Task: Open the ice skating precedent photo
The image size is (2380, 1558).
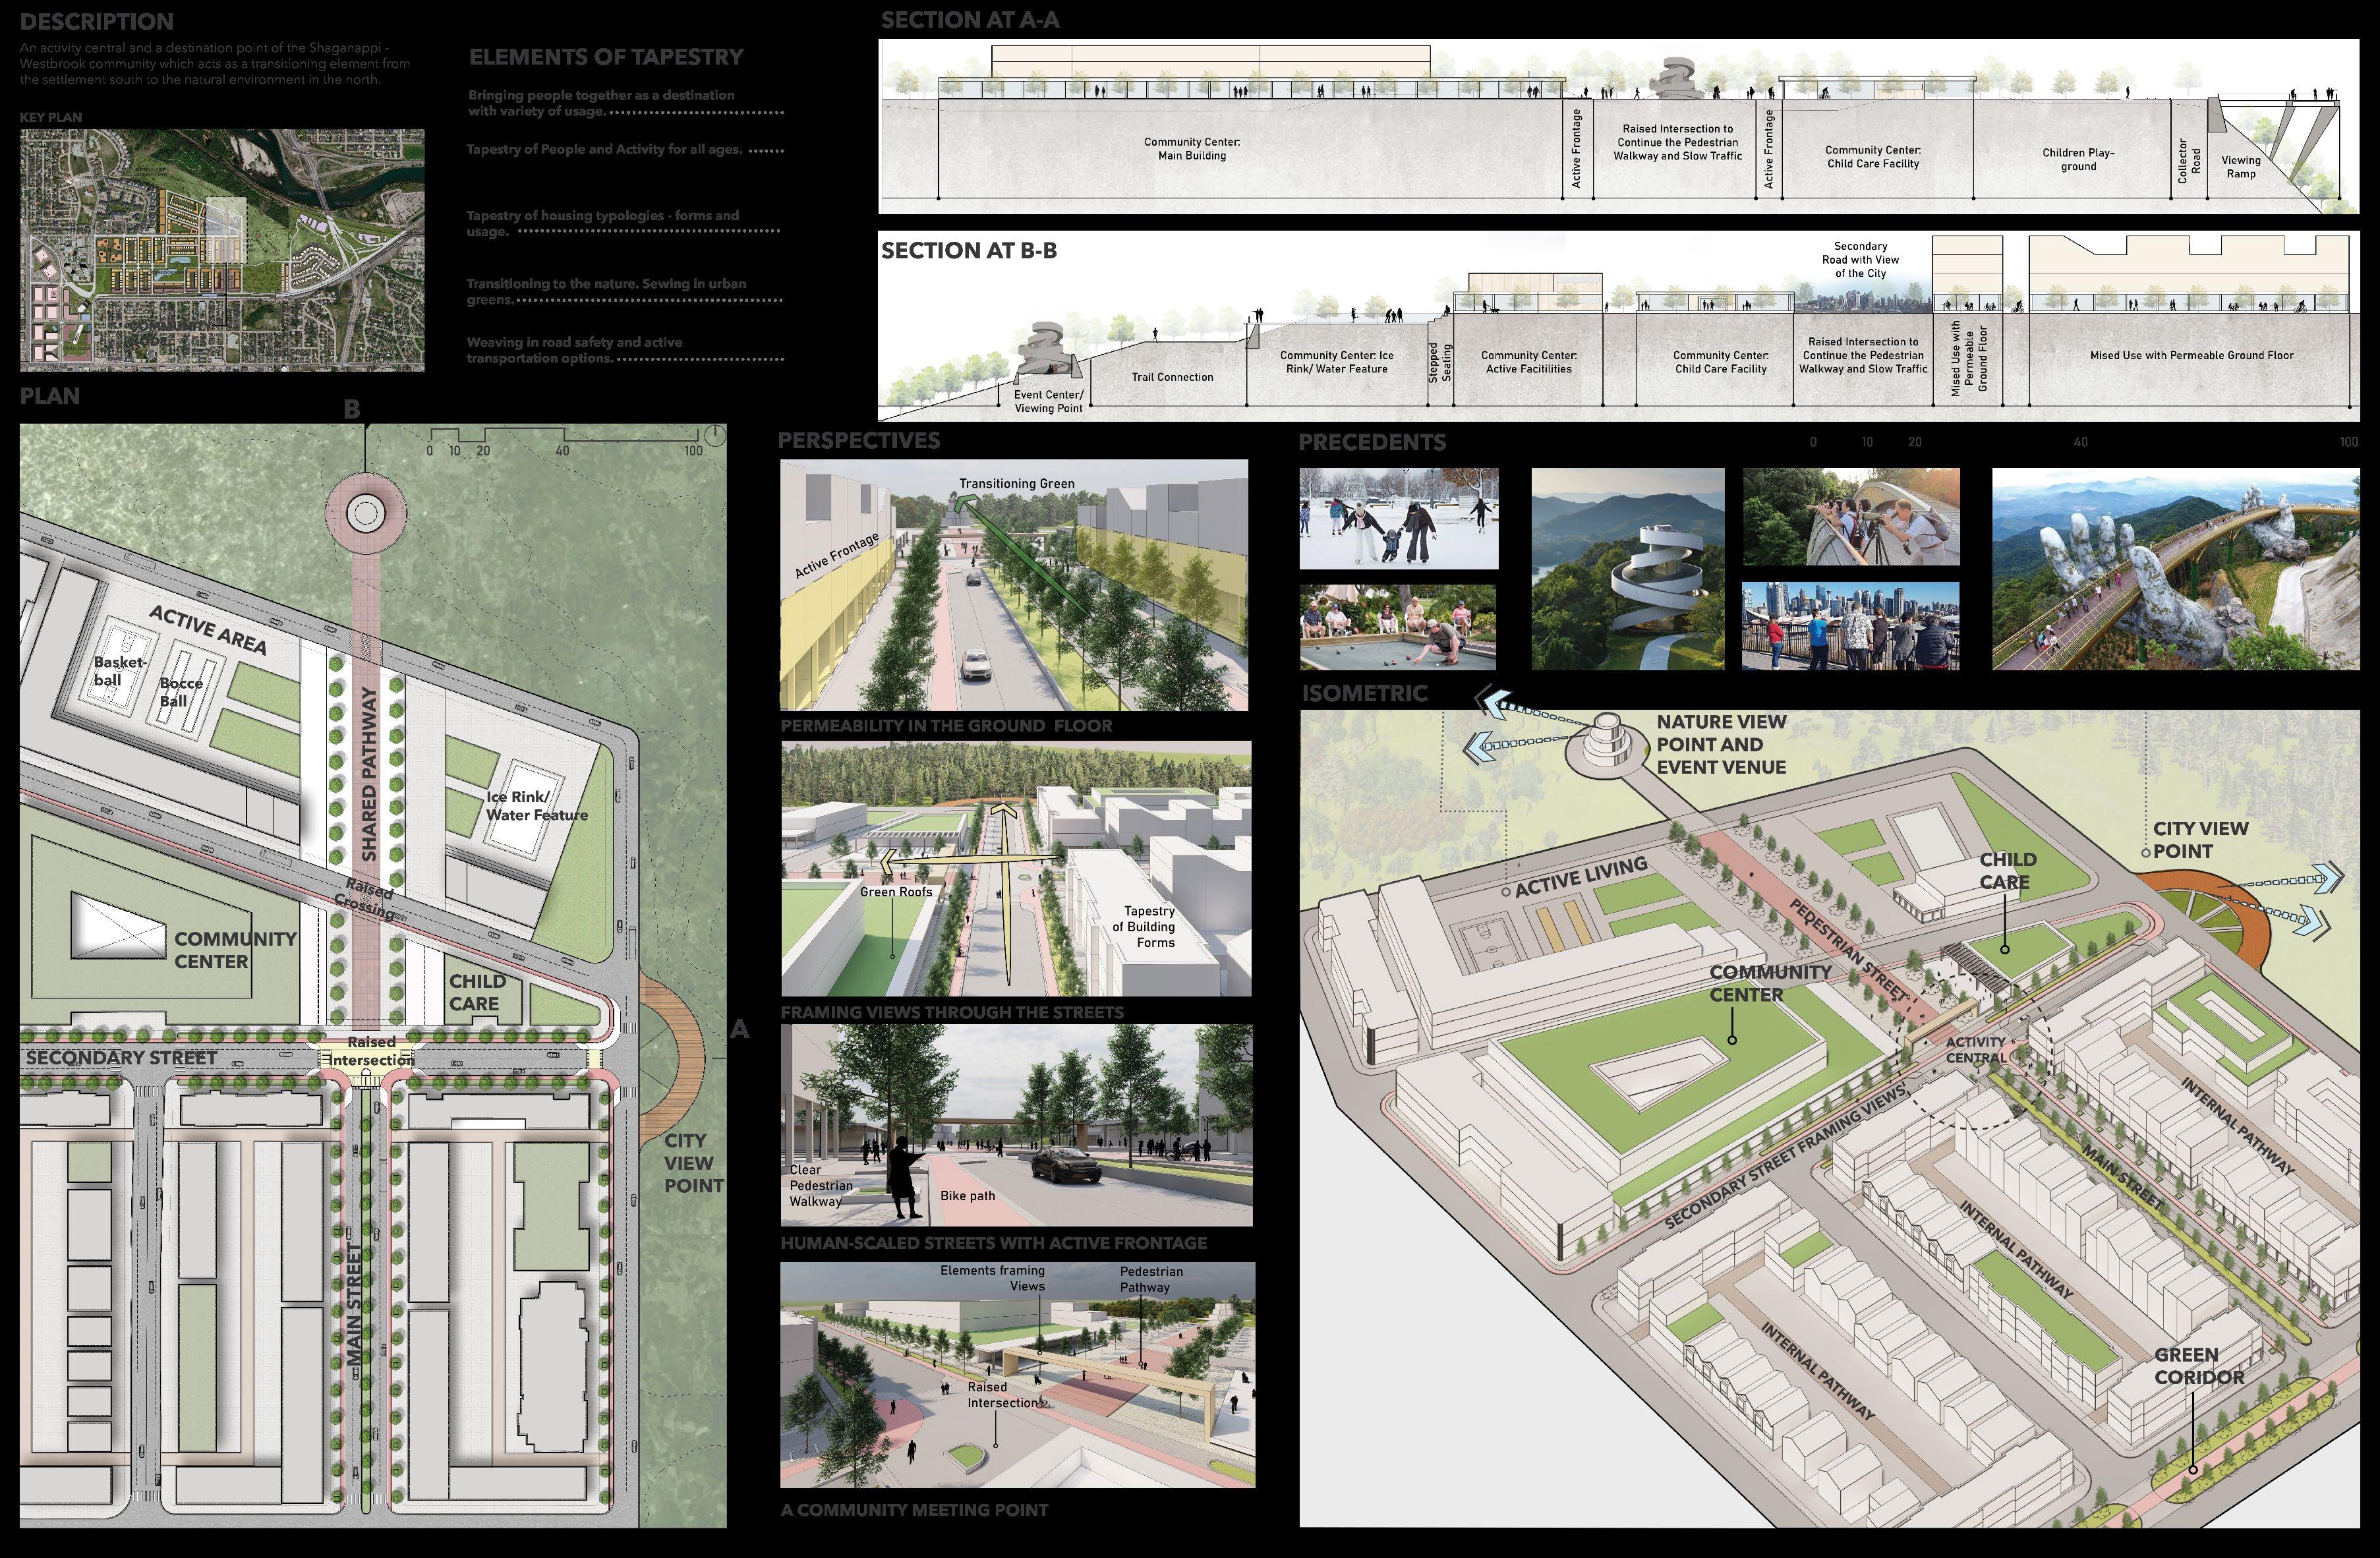Action: (x=1399, y=518)
